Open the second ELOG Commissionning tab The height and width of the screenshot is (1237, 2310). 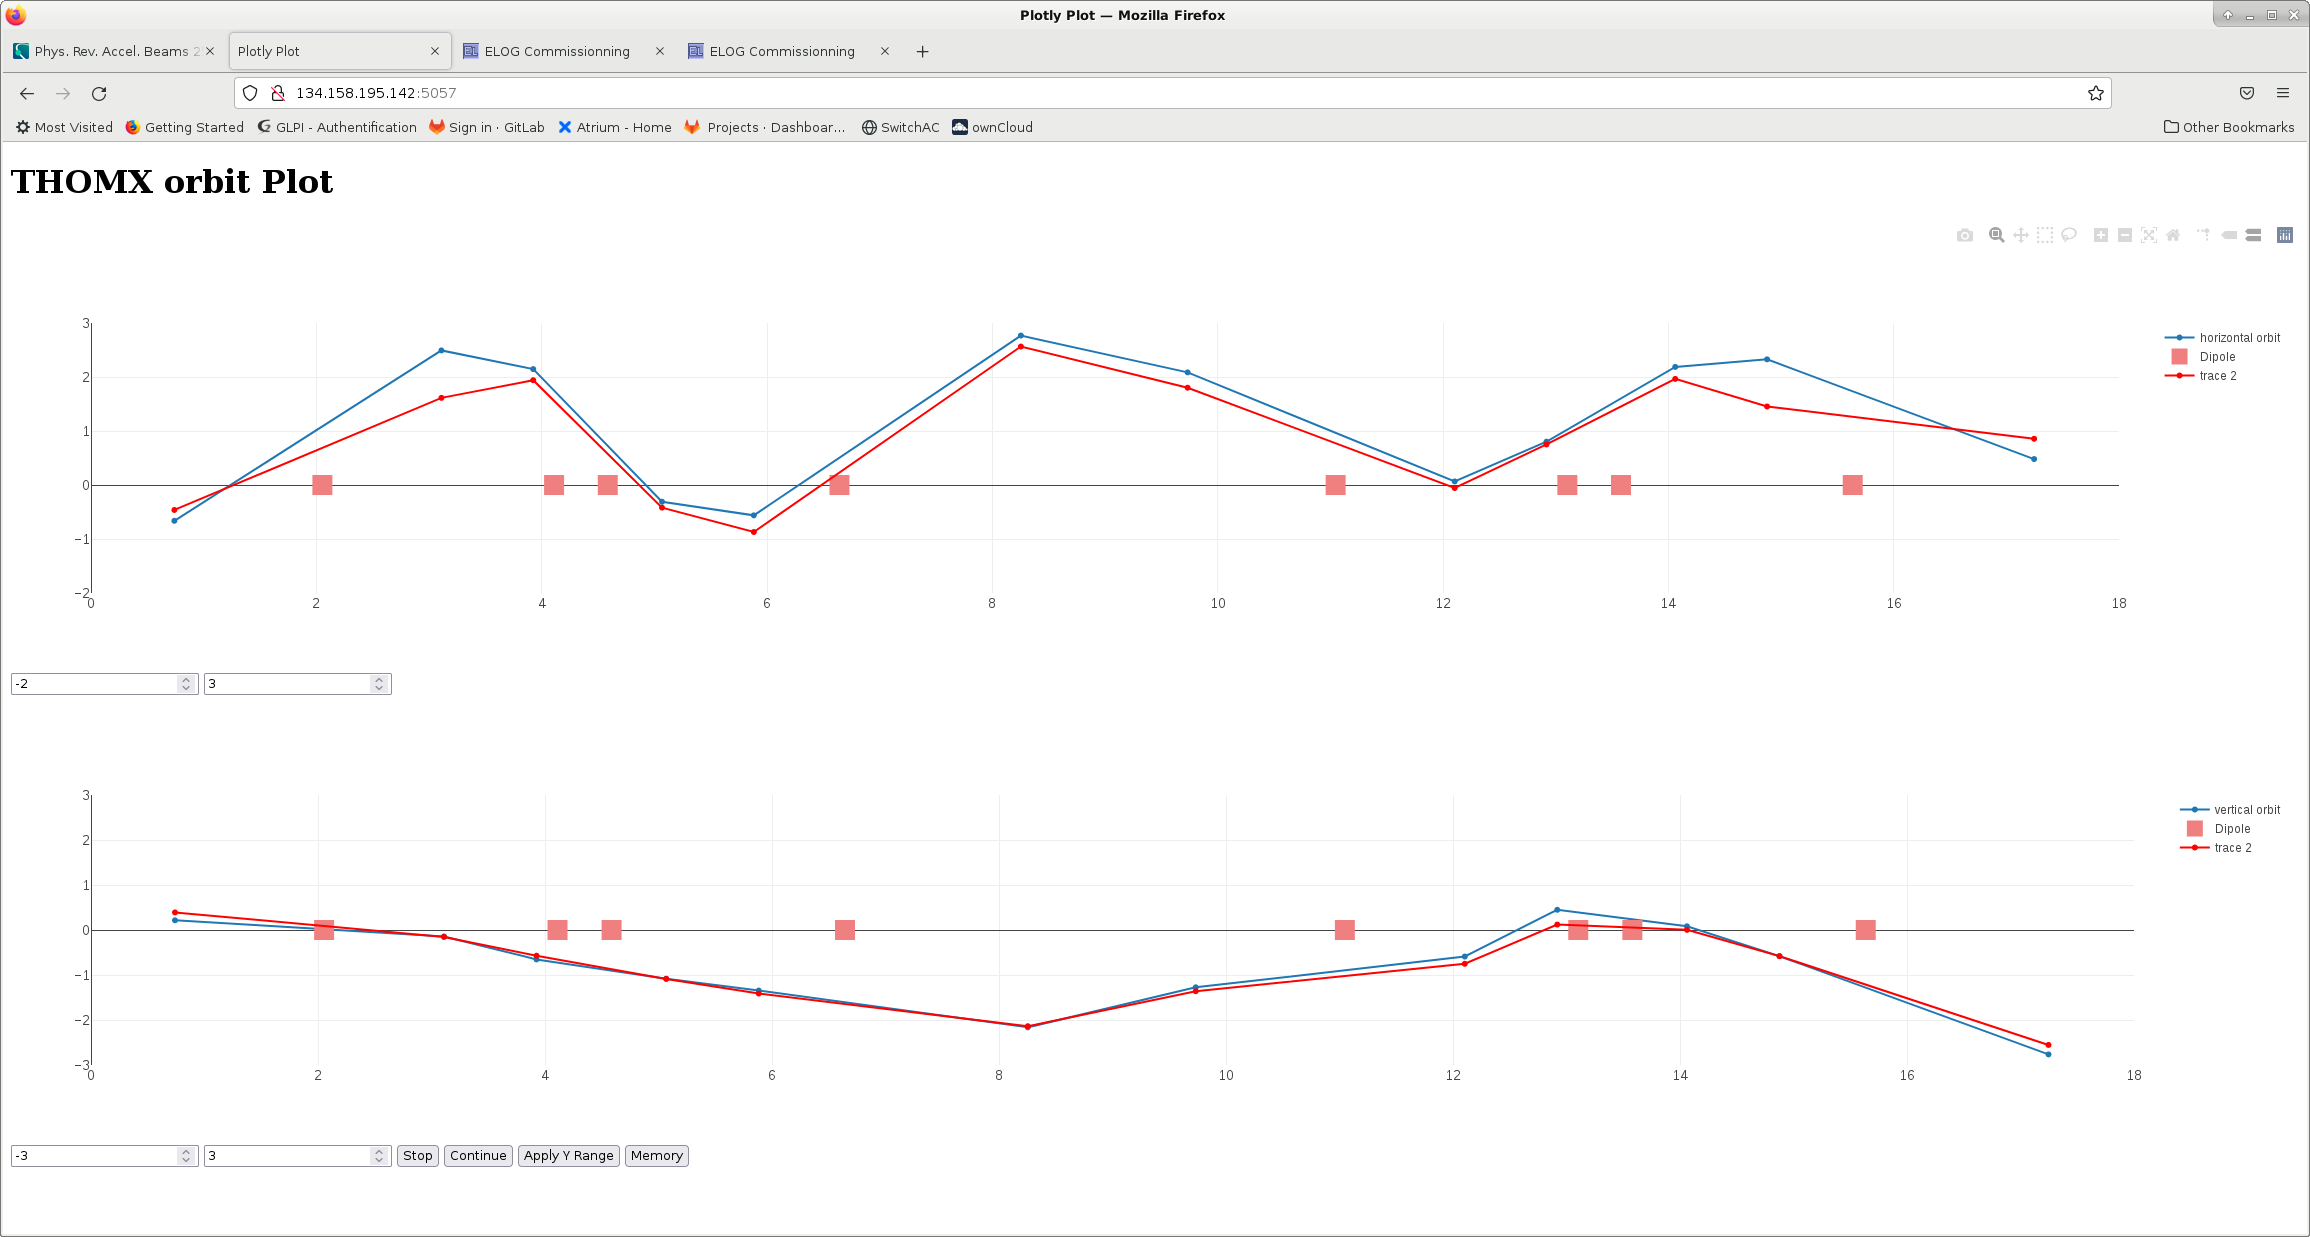(x=782, y=51)
